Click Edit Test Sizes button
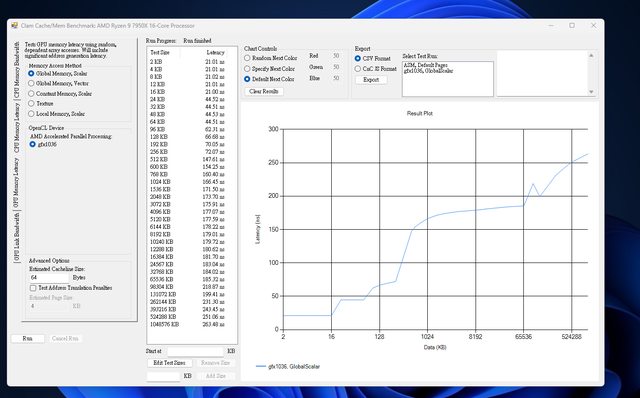640x398 pixels. click(169, 363)
